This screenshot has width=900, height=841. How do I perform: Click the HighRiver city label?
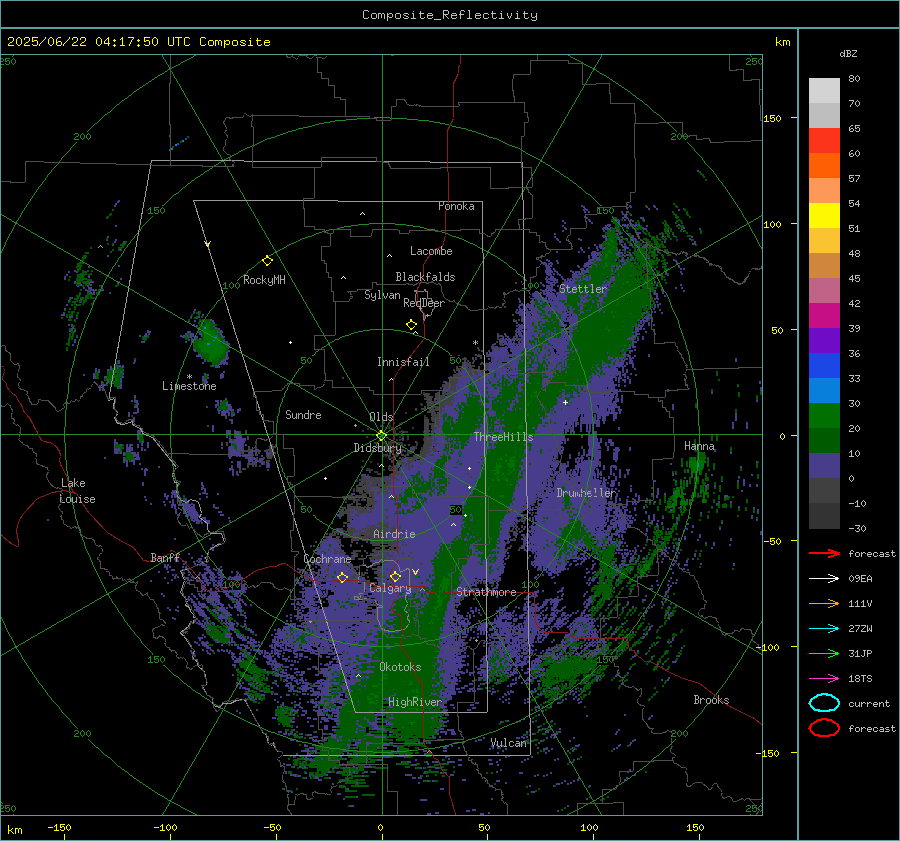coord(414,702)
